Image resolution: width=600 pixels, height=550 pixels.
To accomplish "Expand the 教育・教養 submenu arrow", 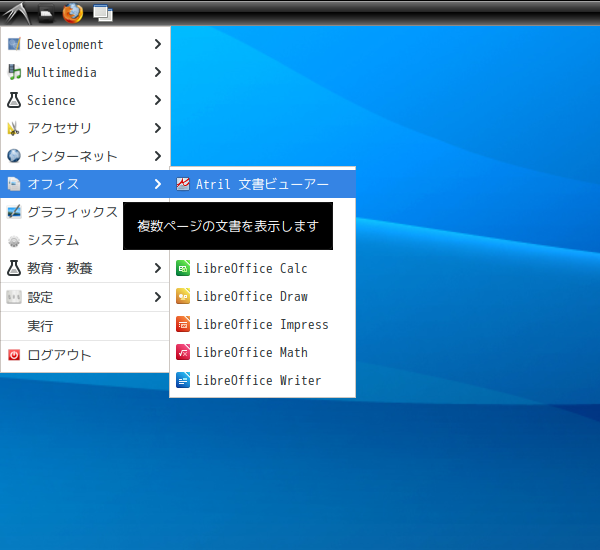I will (158, 268).
